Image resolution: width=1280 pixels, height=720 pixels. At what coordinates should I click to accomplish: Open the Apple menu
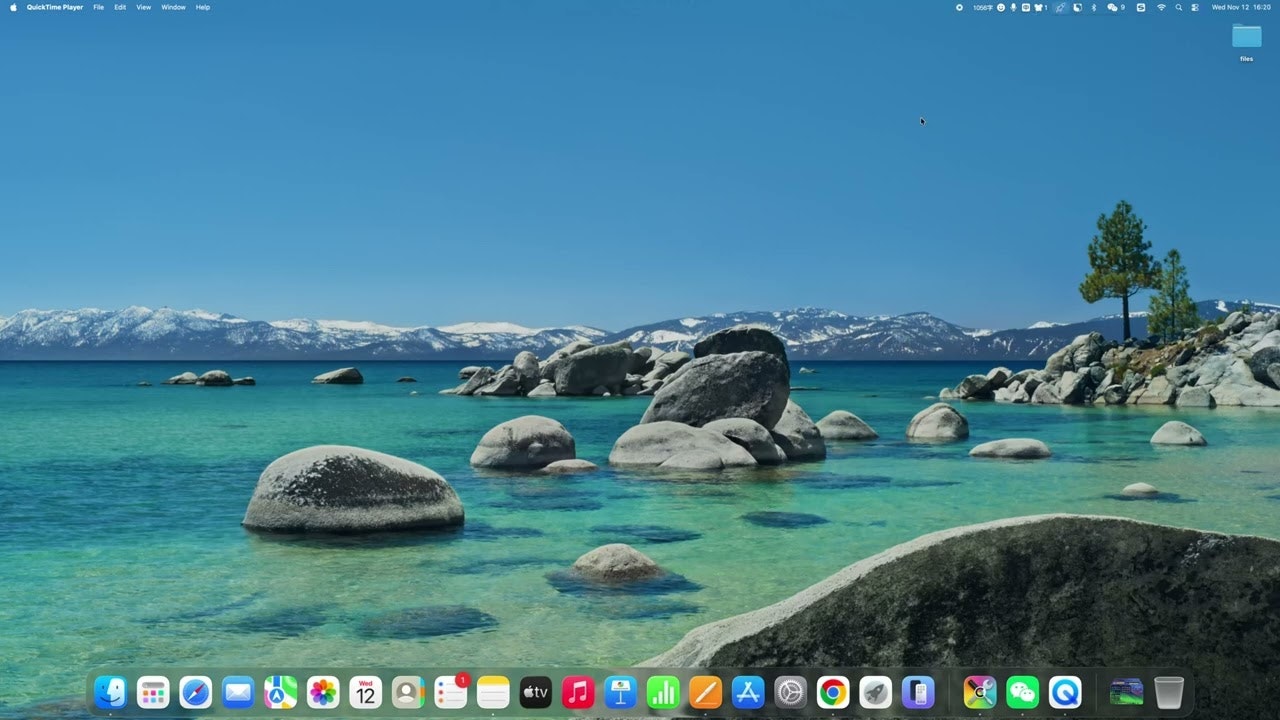click(x=13, y=7)
